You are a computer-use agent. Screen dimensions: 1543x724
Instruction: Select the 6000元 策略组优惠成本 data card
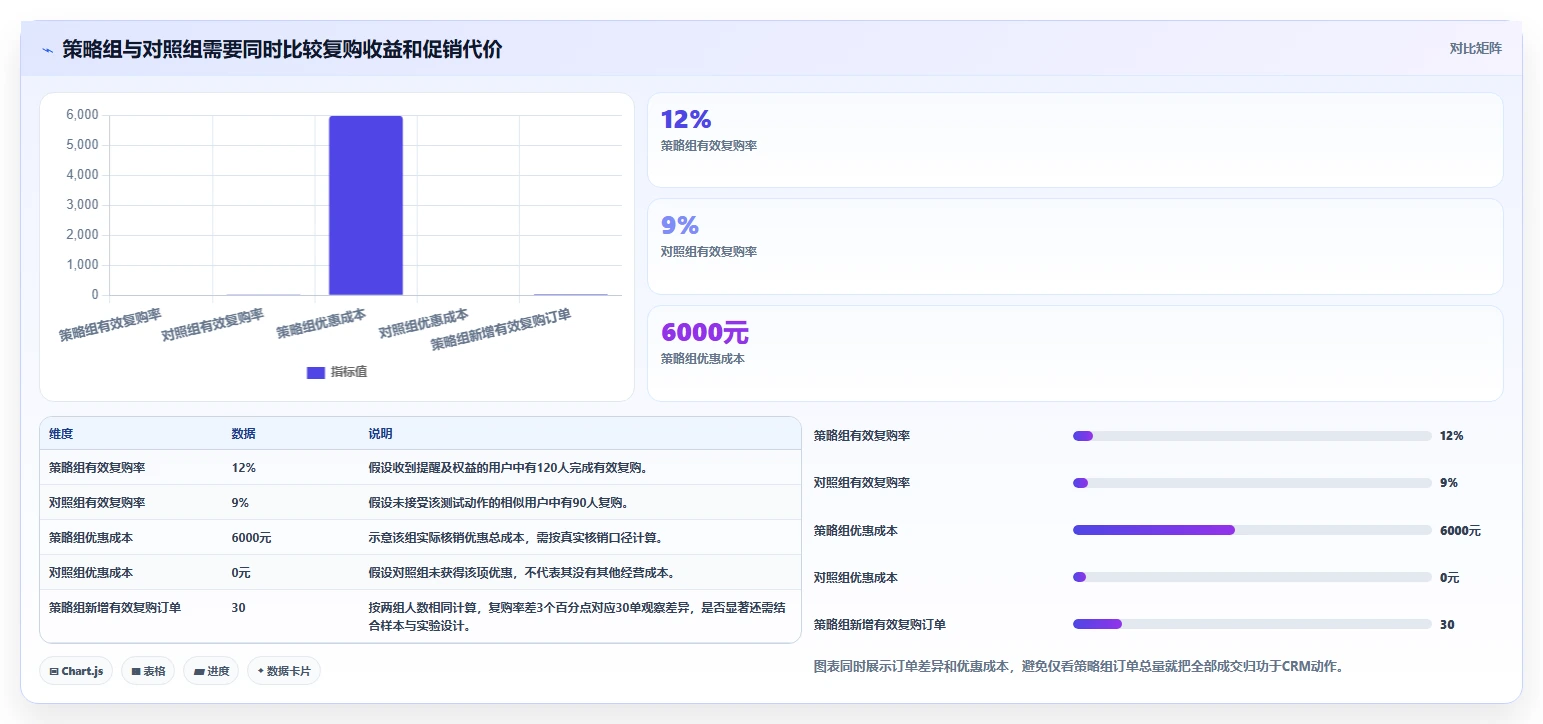click(x=1075, y=353)
